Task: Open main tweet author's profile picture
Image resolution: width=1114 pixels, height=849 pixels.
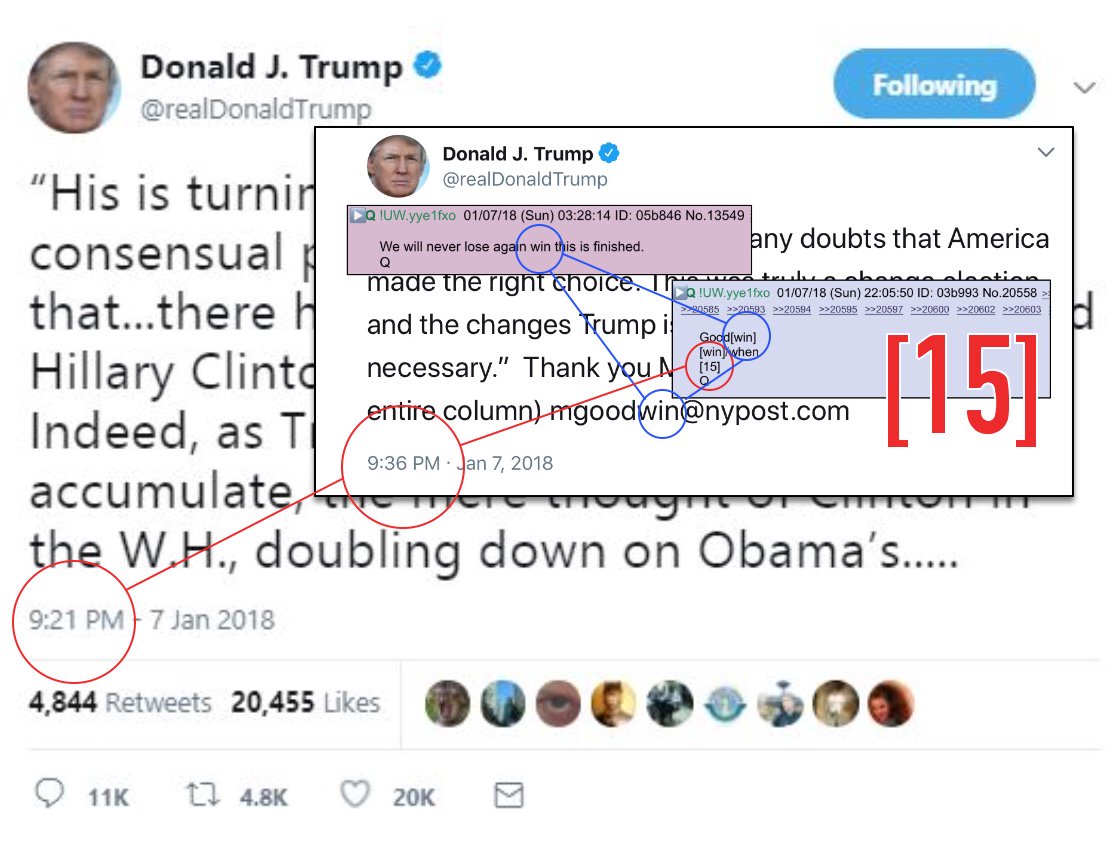Action: click(x=74, y=87)
